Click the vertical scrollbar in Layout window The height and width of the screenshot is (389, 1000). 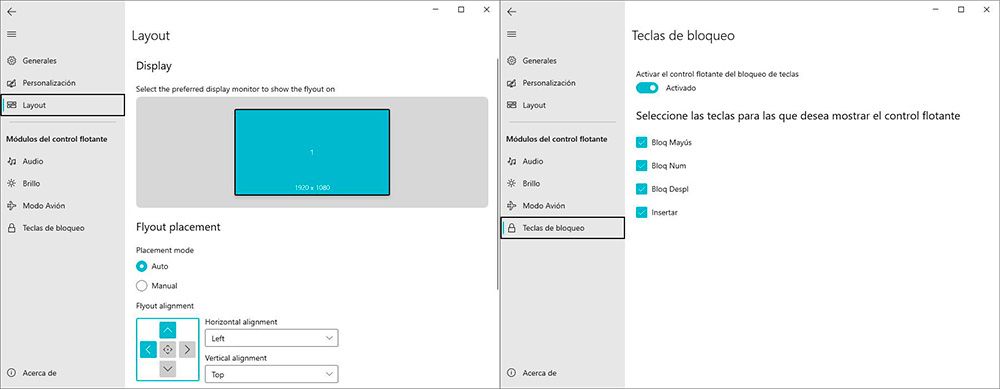point(497,173)
